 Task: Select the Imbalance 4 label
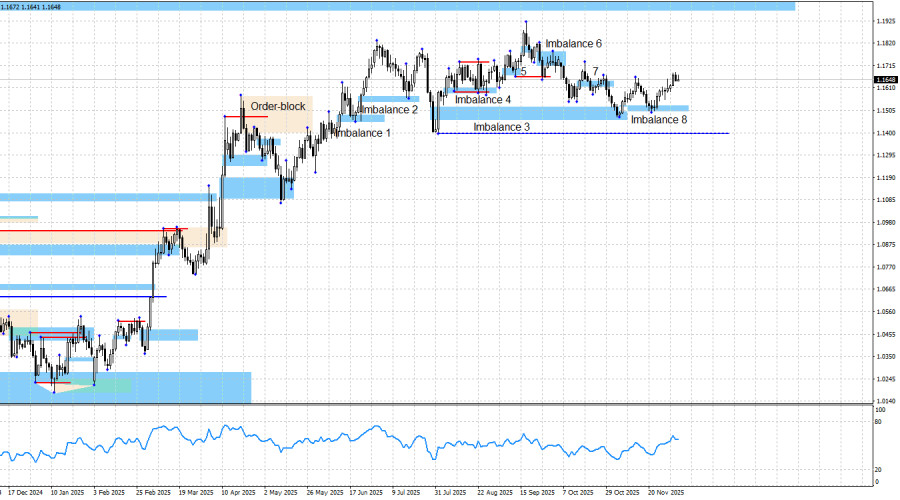(x=483, y=100)
